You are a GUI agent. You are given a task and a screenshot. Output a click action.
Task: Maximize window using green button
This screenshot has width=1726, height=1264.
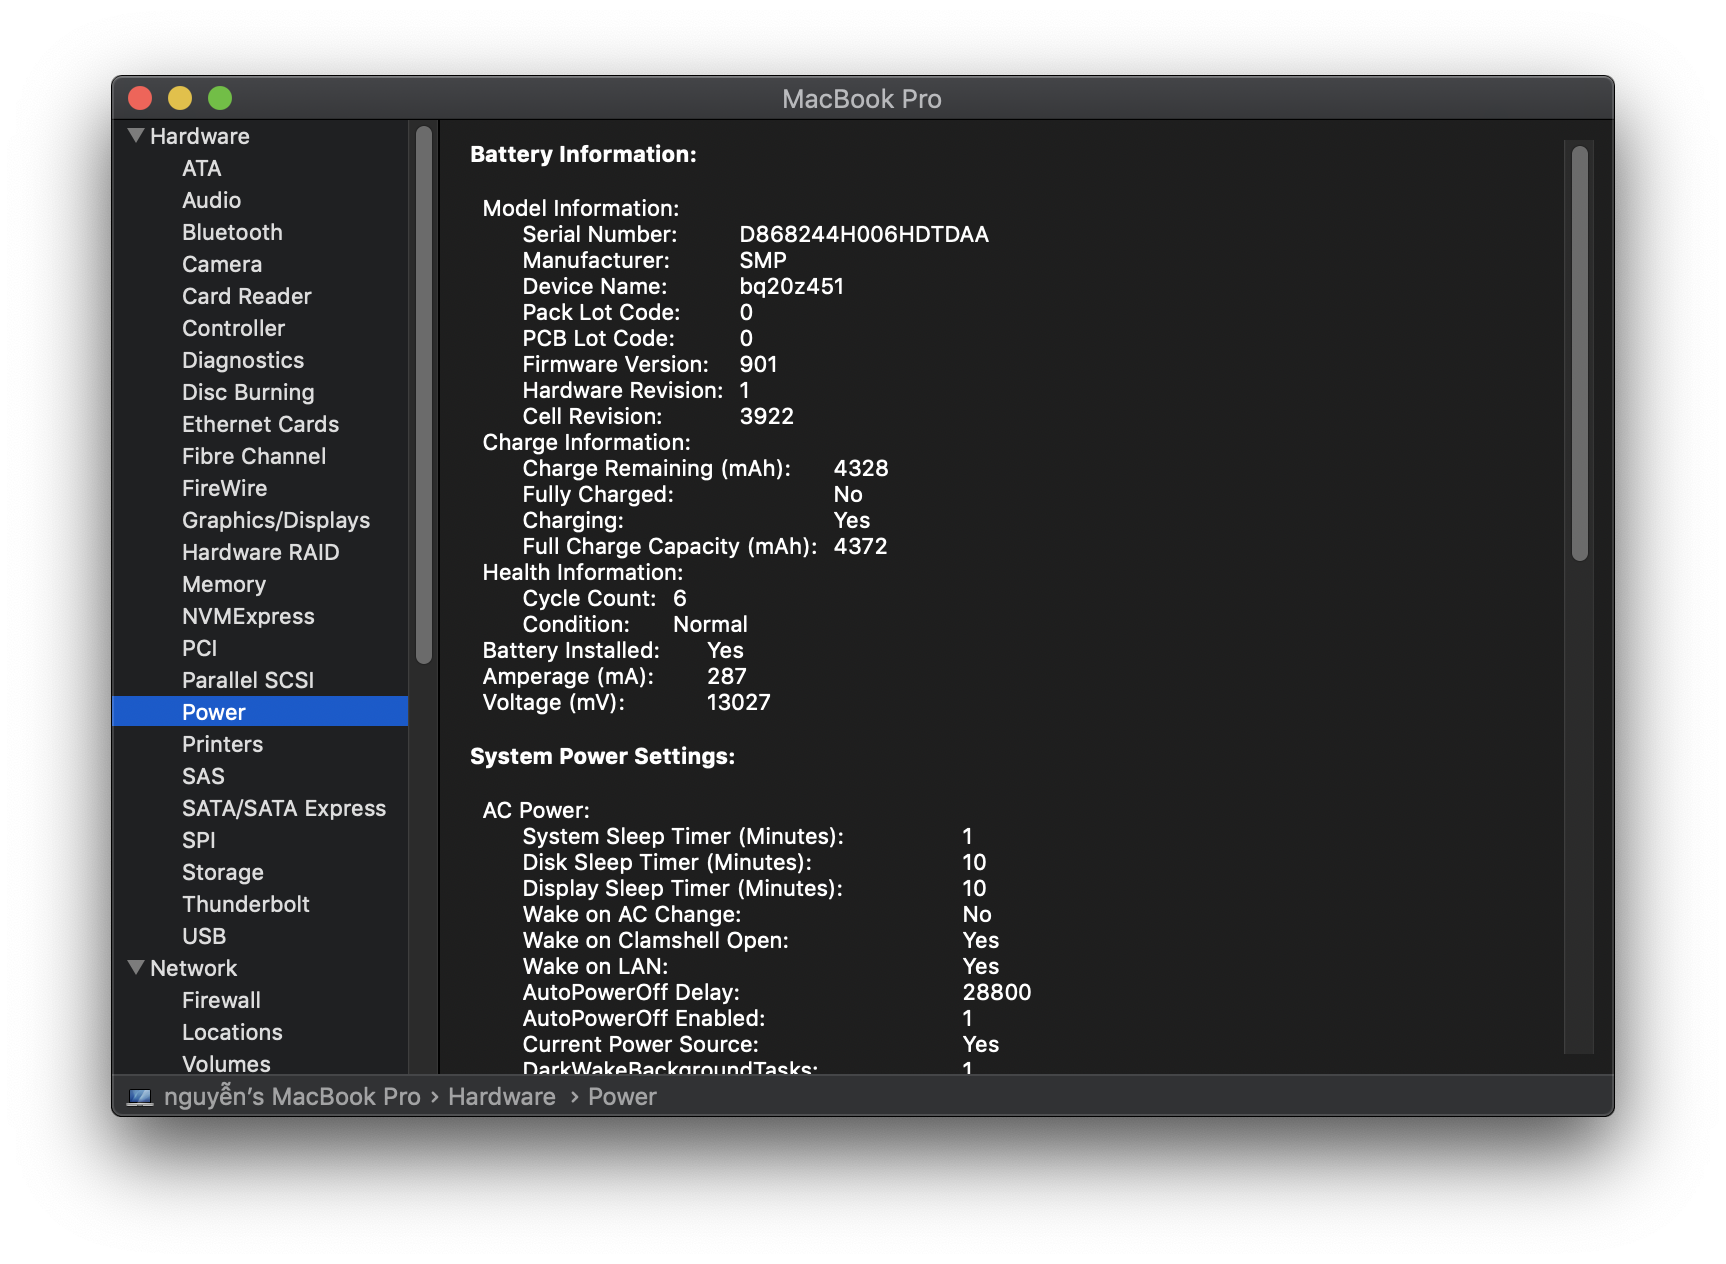(220, 98)
